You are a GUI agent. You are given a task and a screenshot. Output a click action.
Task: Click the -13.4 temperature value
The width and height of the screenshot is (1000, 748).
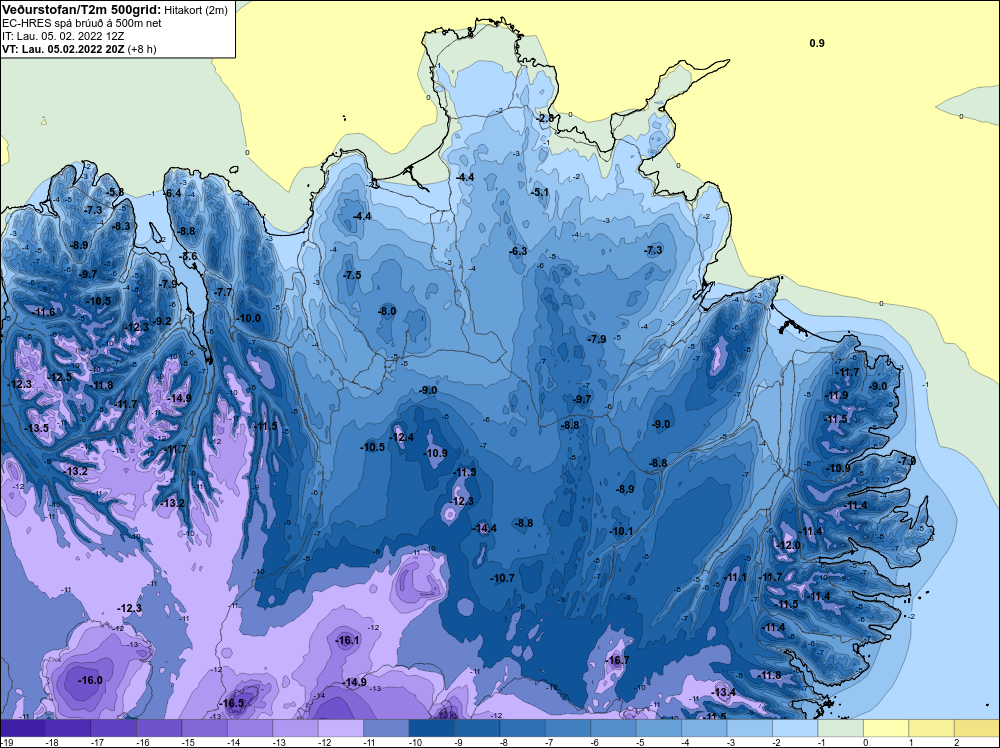[724, 693]
